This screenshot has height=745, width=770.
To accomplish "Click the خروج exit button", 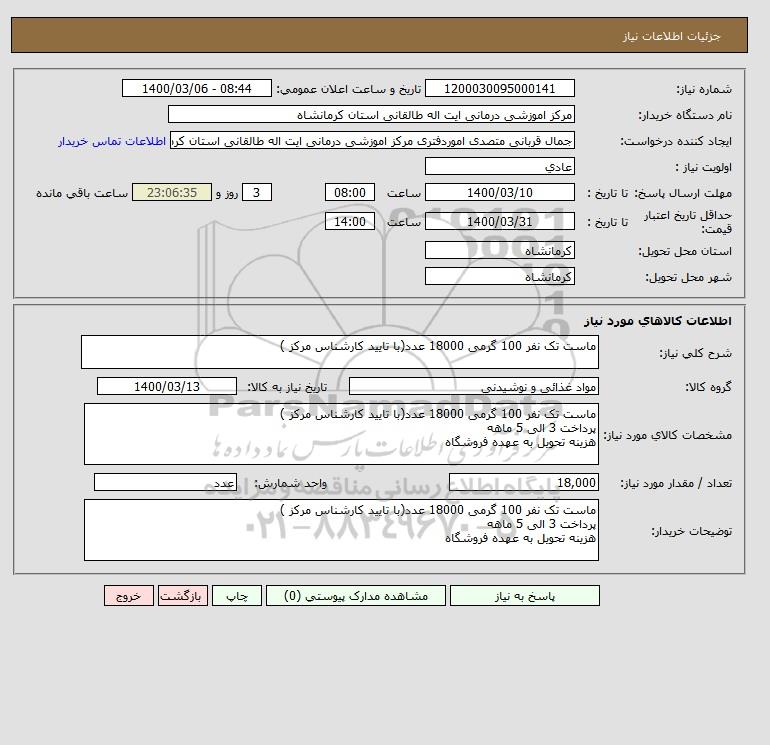I will 129,596.
